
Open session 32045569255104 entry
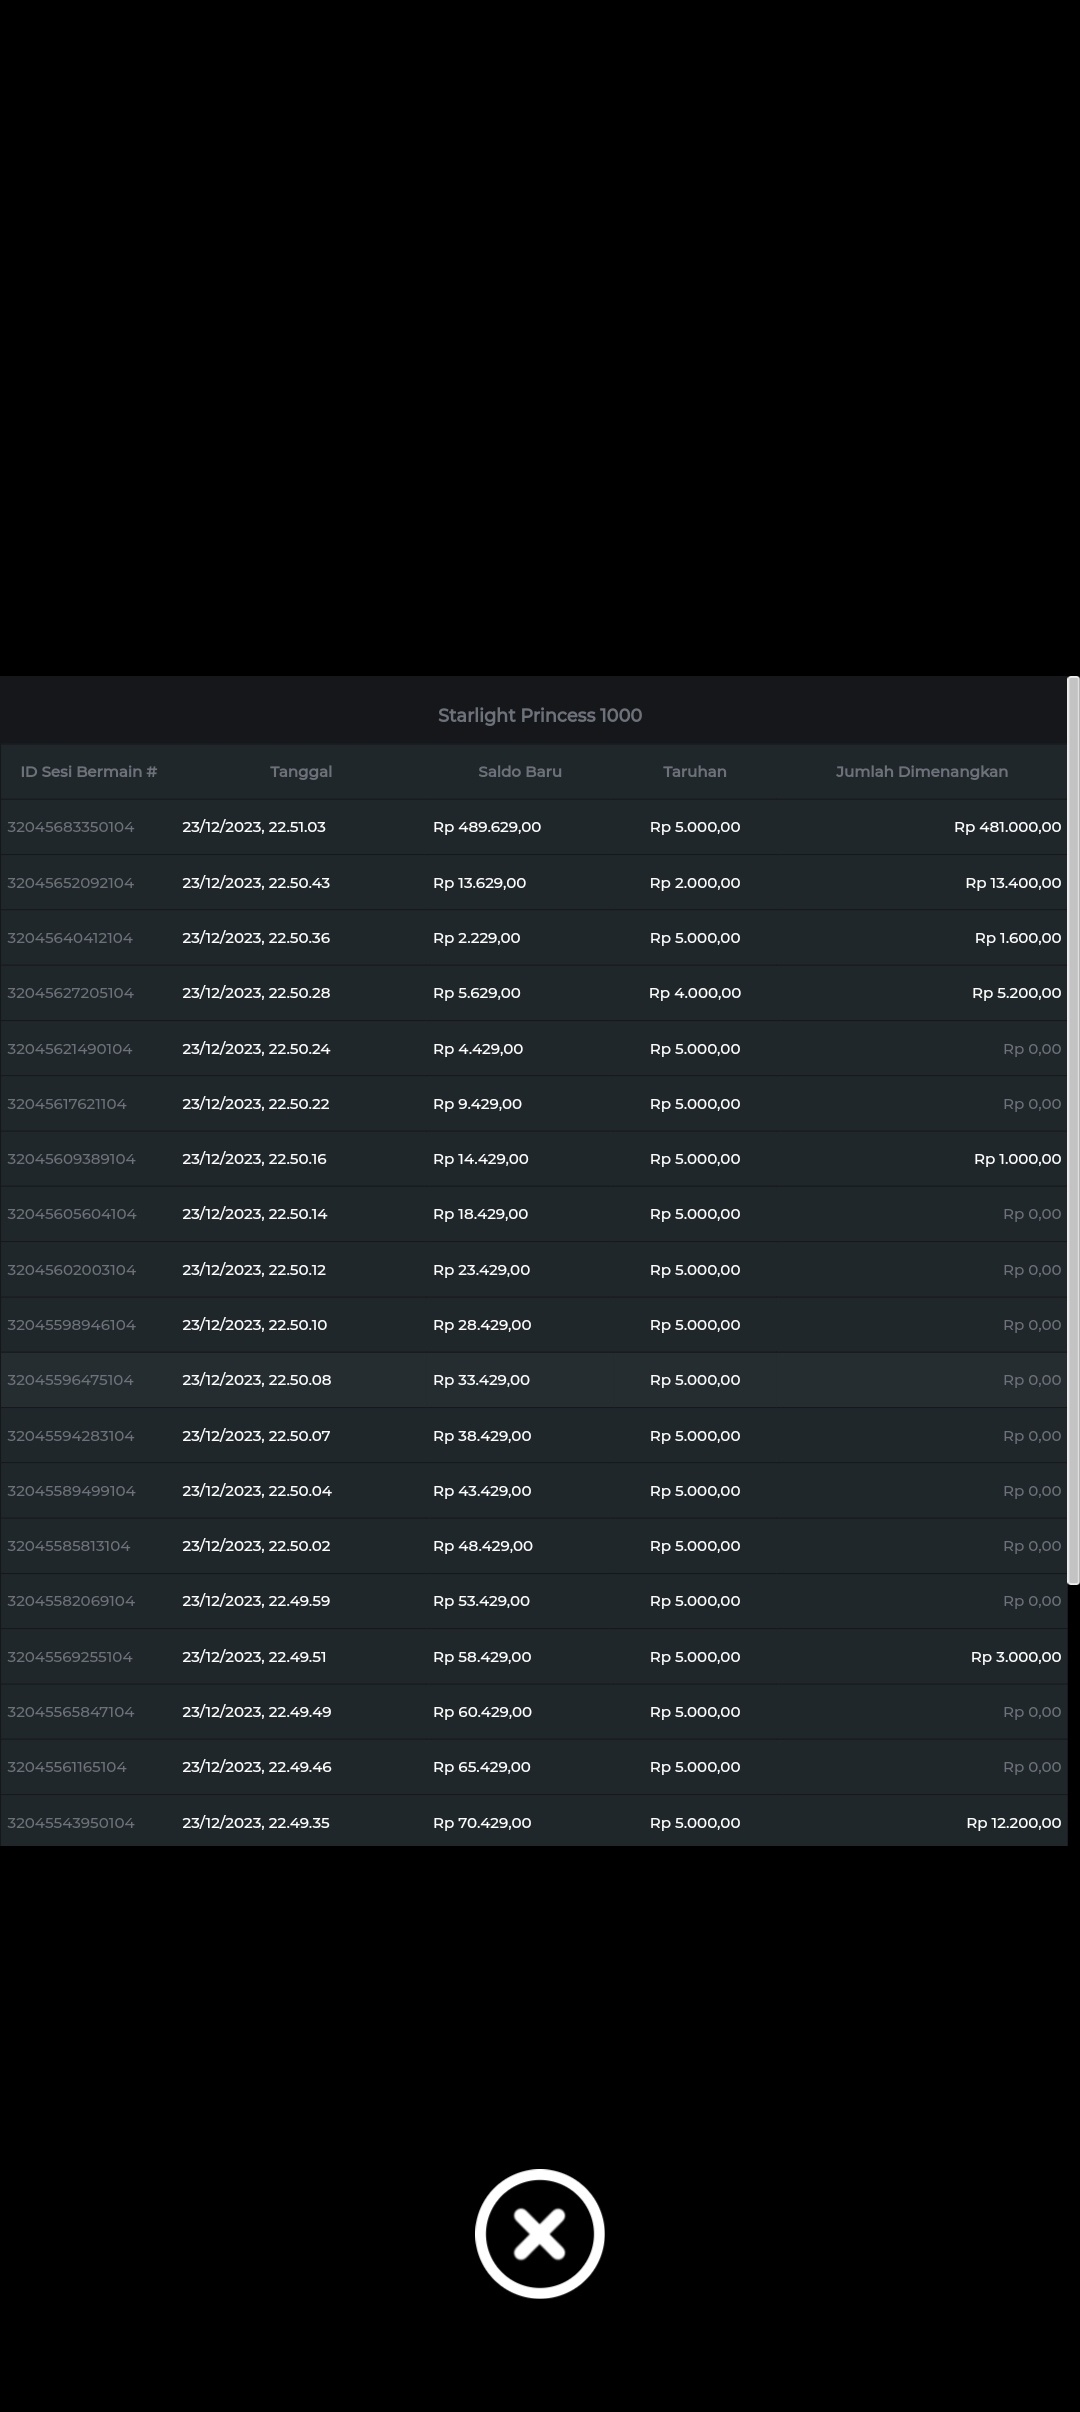[x=70, y=1657]
